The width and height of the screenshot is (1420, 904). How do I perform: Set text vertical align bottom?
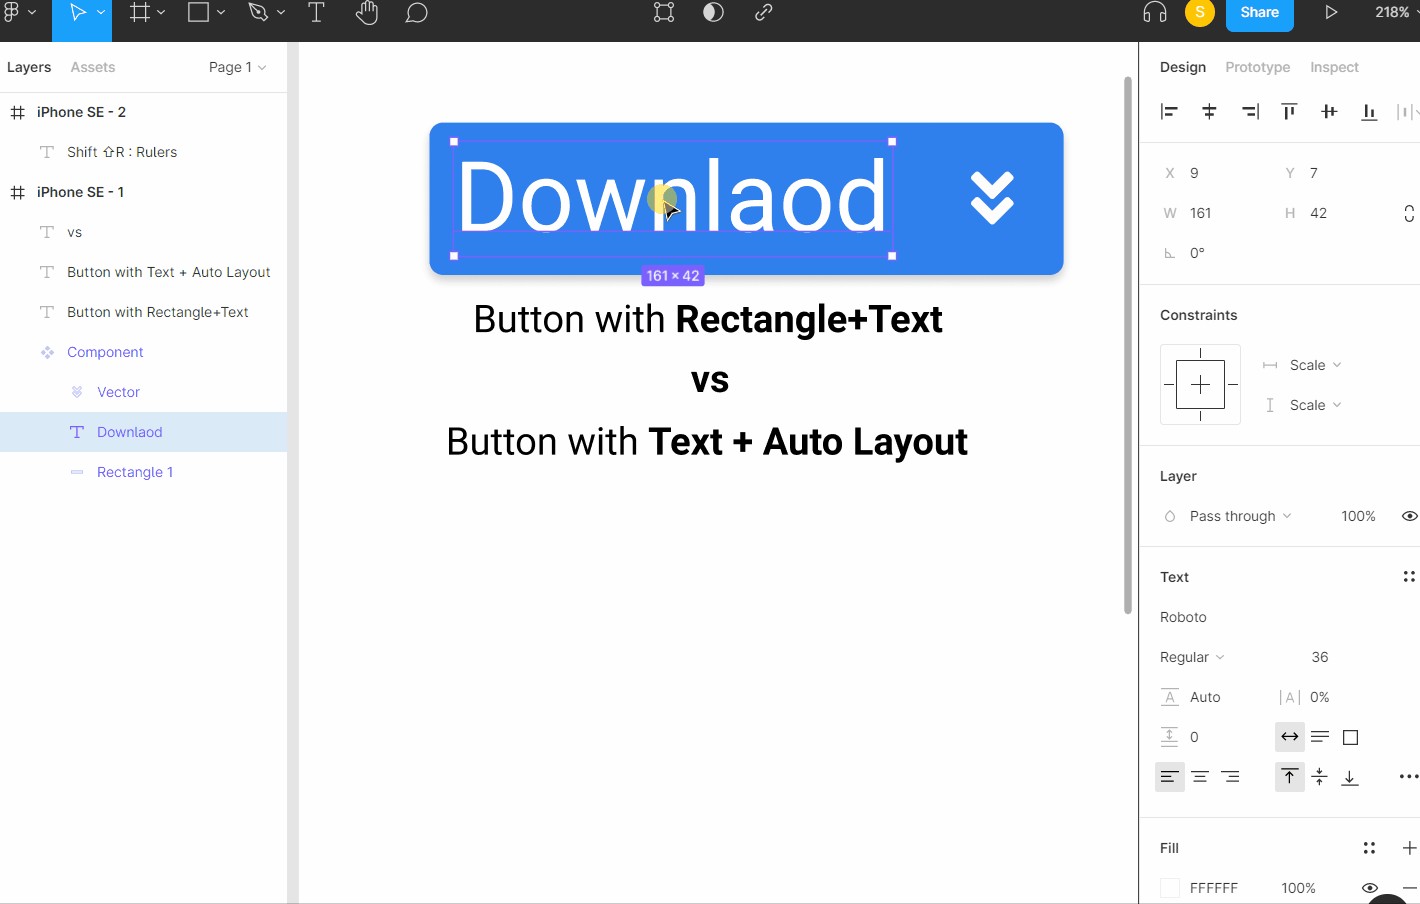(1350, 777)
